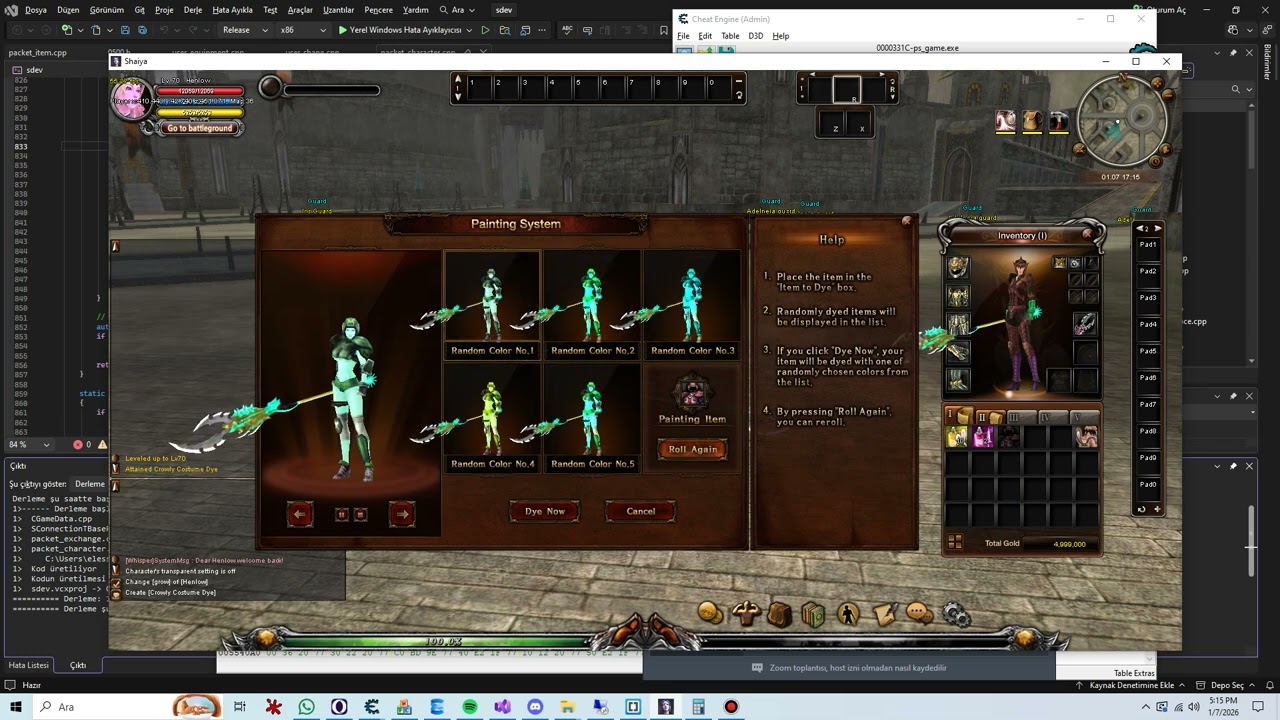This screenshot has width=1280, height=720.
Task: Open the skill books icon
Action: 814,614
